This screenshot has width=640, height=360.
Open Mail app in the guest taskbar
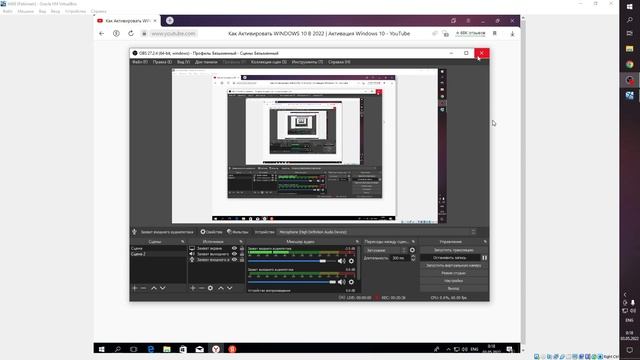click(x=199, y=349)
